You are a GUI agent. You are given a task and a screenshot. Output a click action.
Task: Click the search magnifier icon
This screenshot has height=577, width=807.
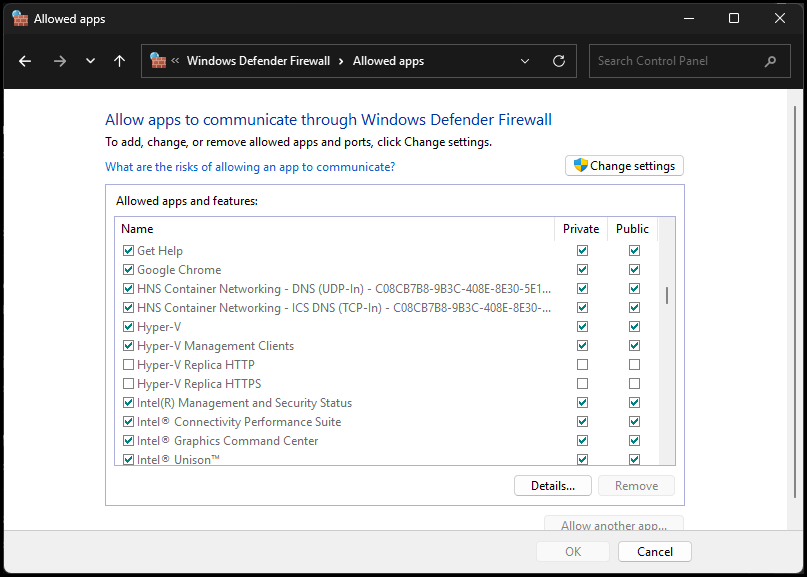click(x=770, y=61)
